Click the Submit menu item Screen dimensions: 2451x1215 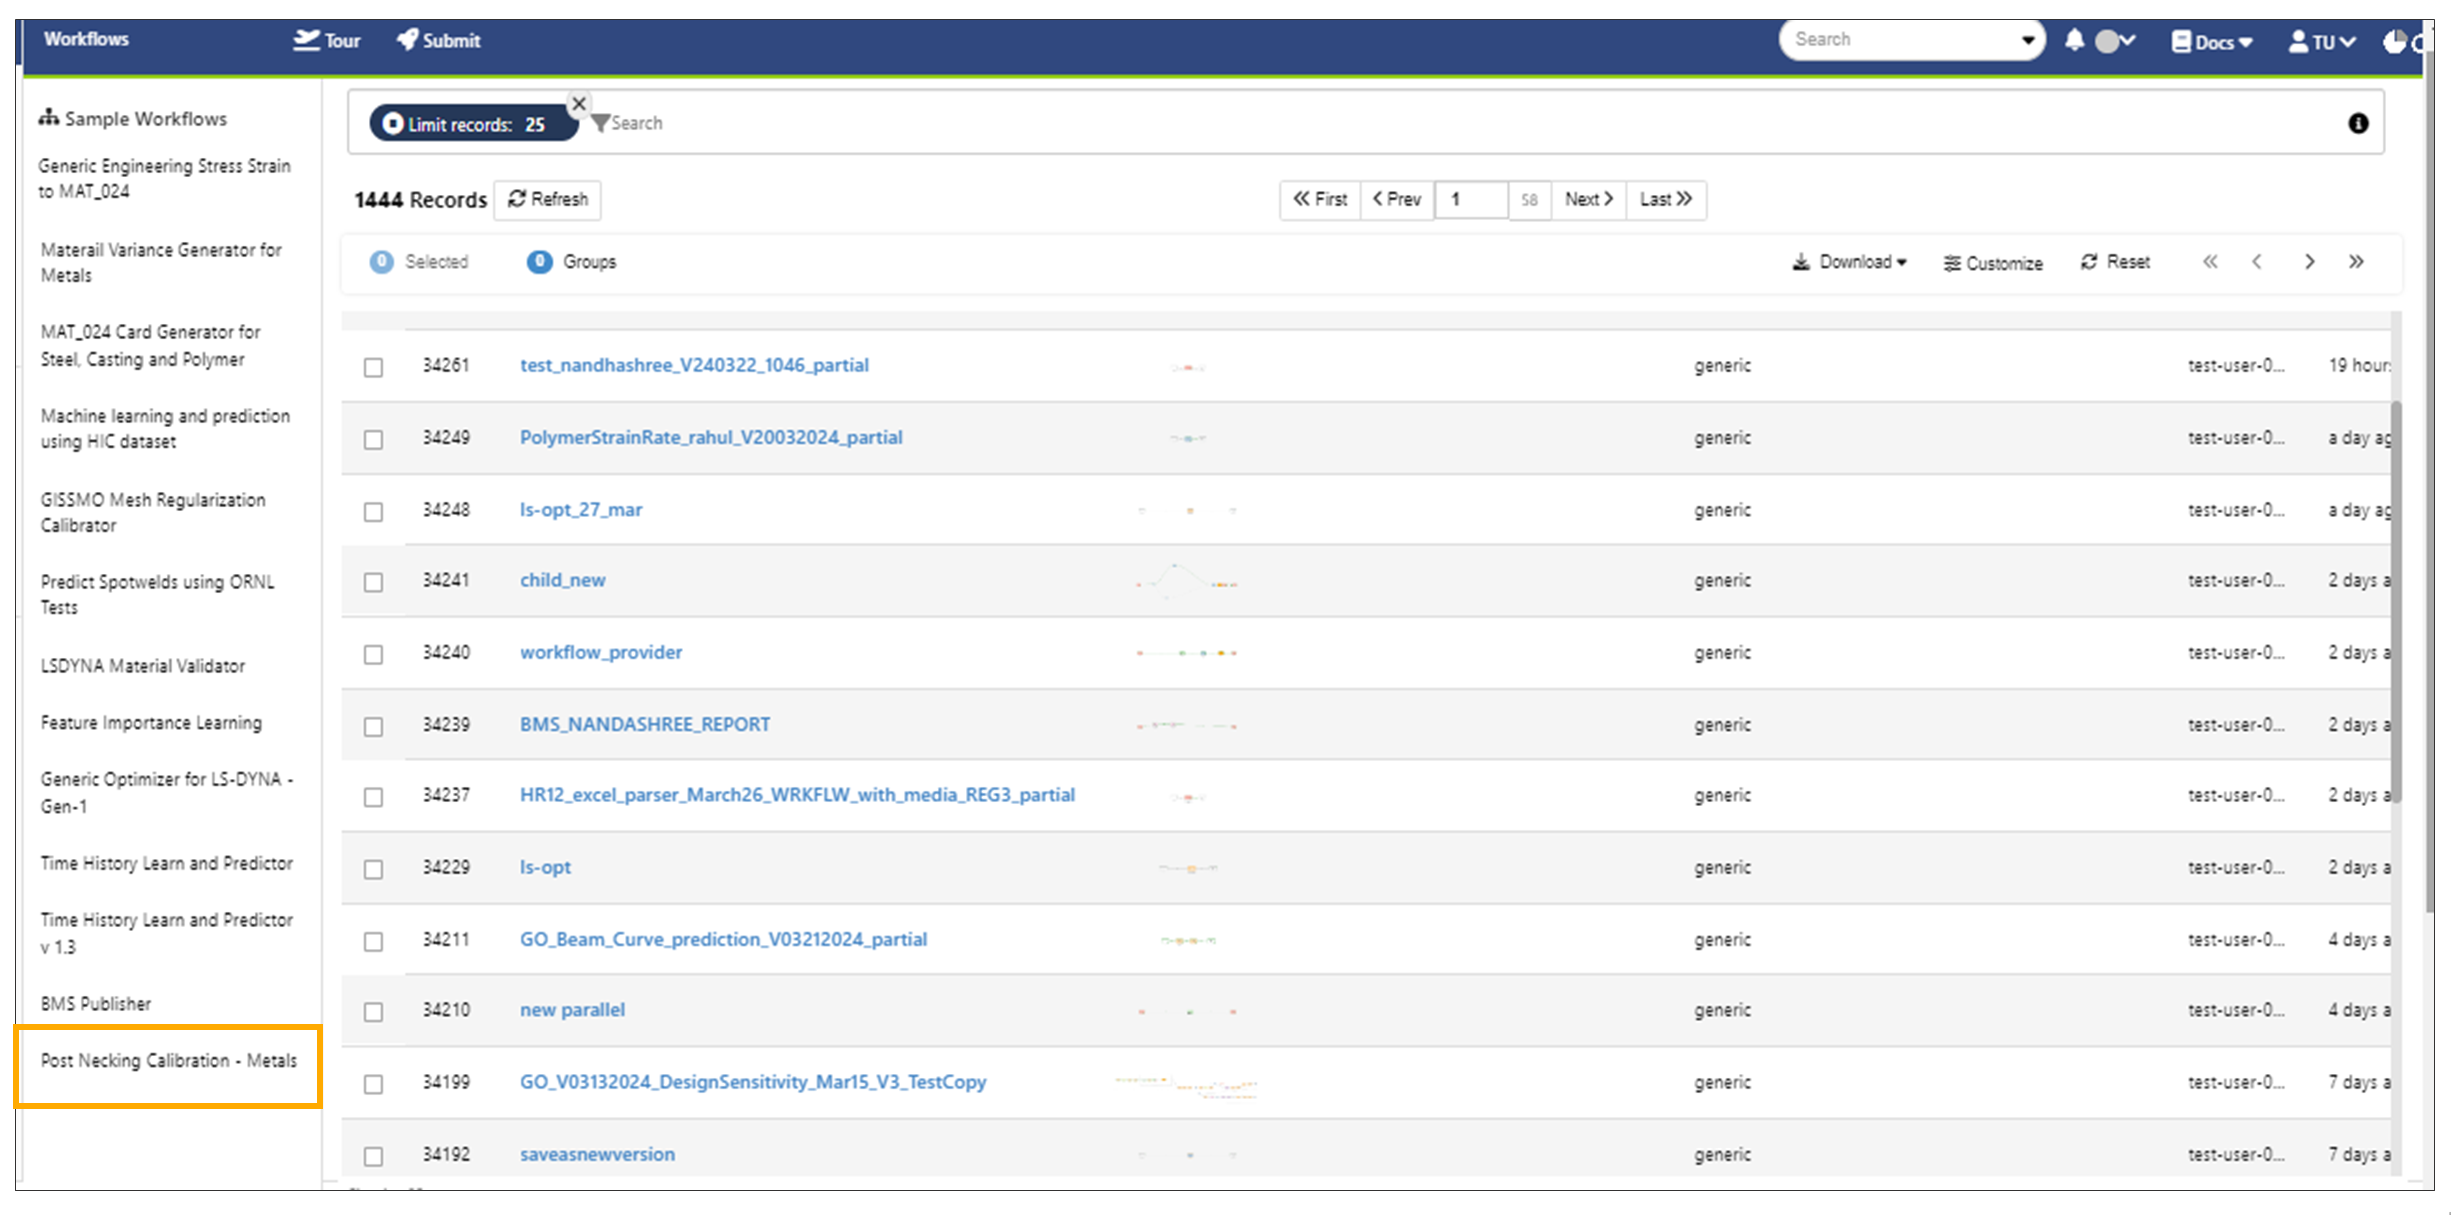click(438, 41)
